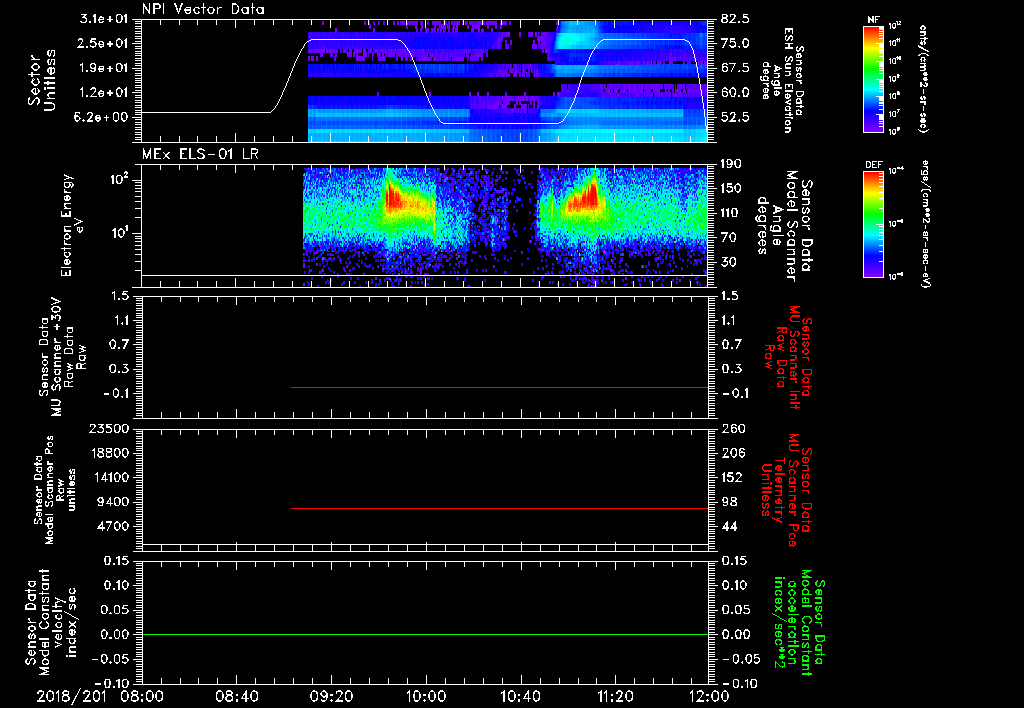Click the 152 telemetry tick label
1024x708 pixels.
click(x=732, y=477)
